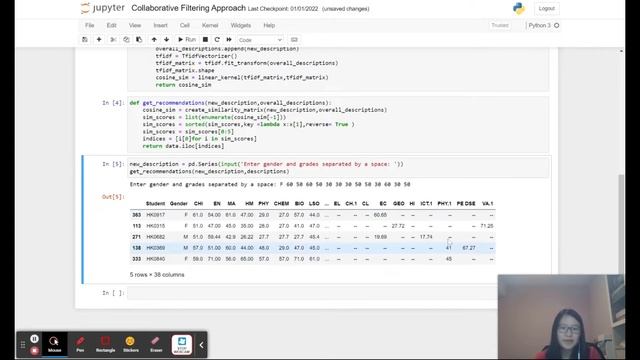
Task: Click the Logout button
Action: click(547, 8)
